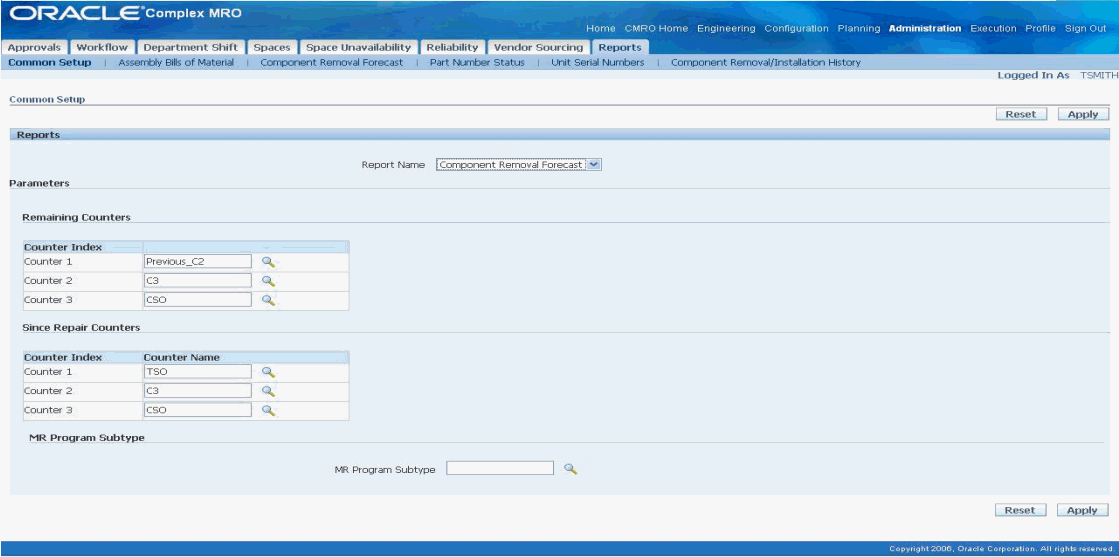Open the Spaces tab
The height and width of the screenshot is (557, 1119).
click(x=272, y=47)
